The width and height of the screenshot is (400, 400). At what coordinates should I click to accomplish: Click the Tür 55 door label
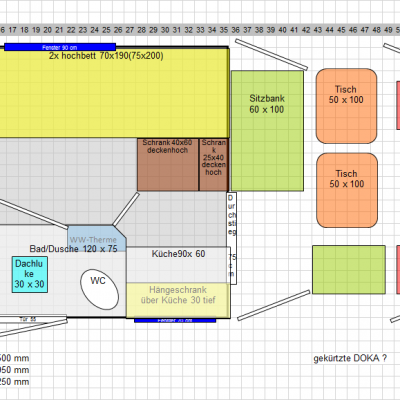coord(28,319)
